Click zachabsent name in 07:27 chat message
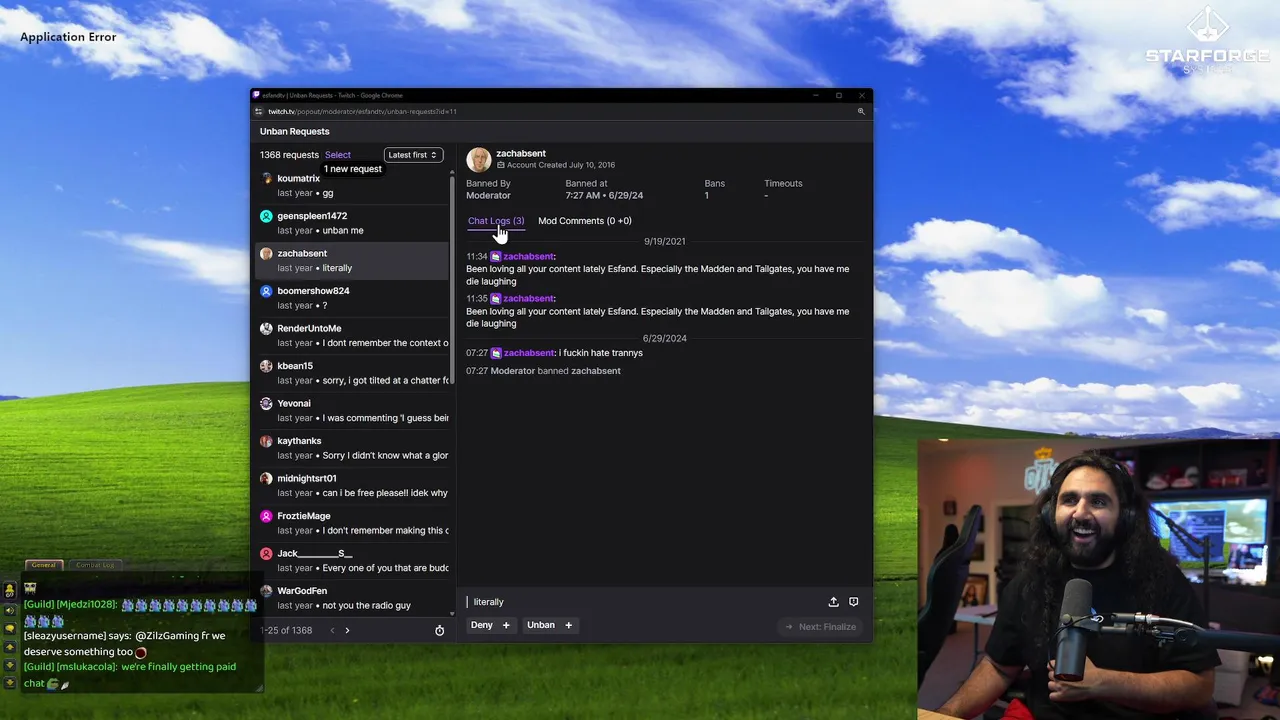The image size is (1280, 720). pos(528,353)
